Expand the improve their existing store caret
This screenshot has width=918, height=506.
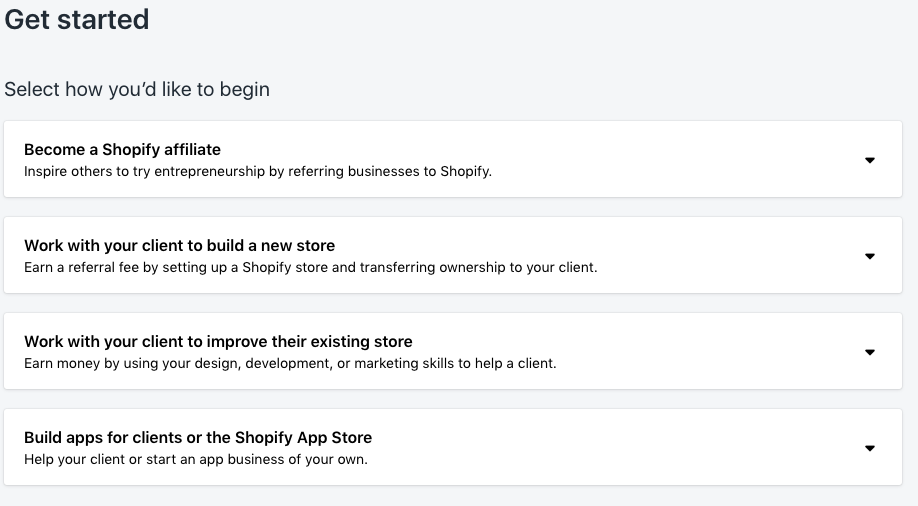(869, 352)
